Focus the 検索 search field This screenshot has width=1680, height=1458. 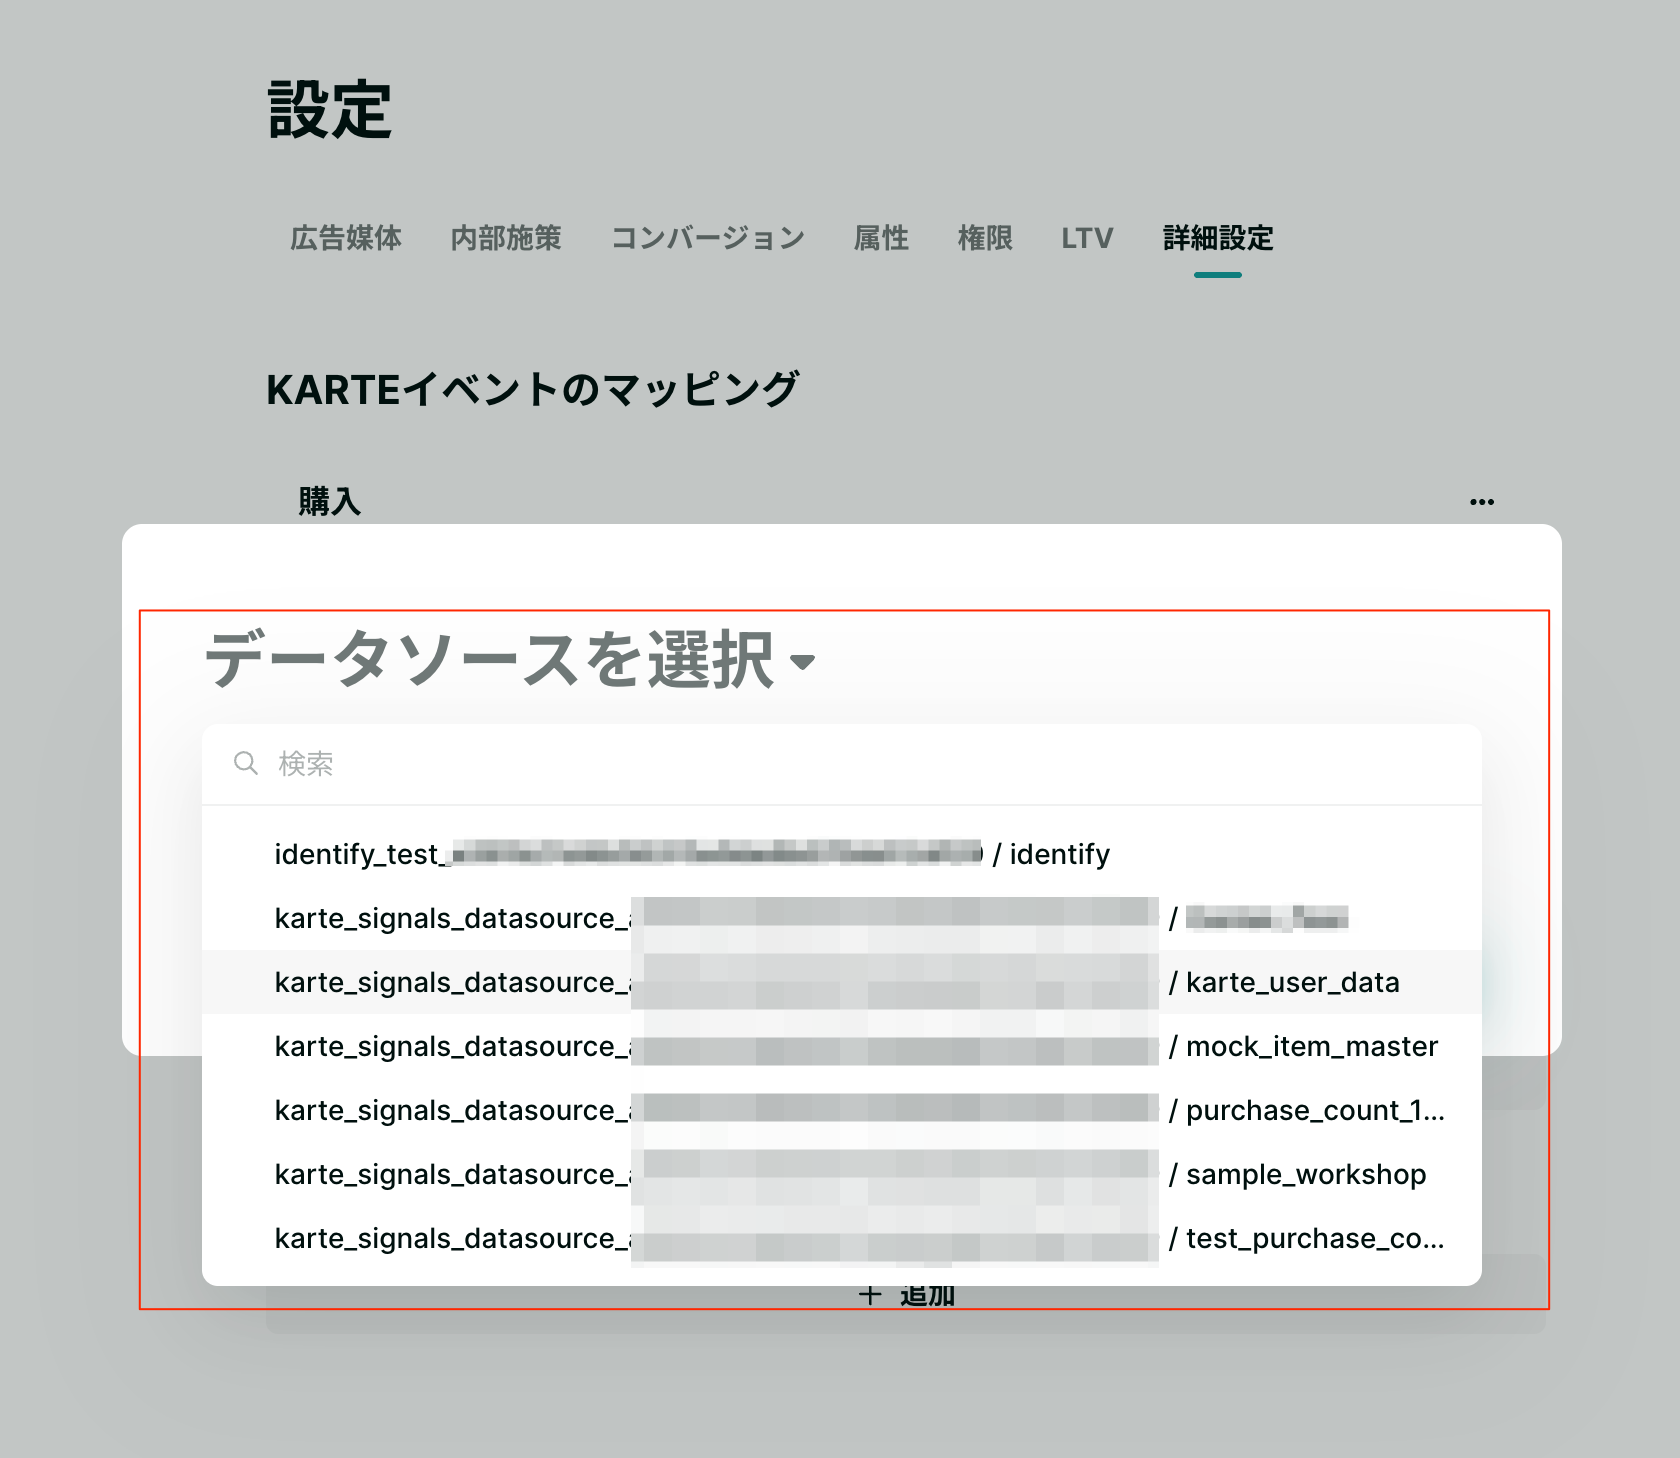pos(842,764)
